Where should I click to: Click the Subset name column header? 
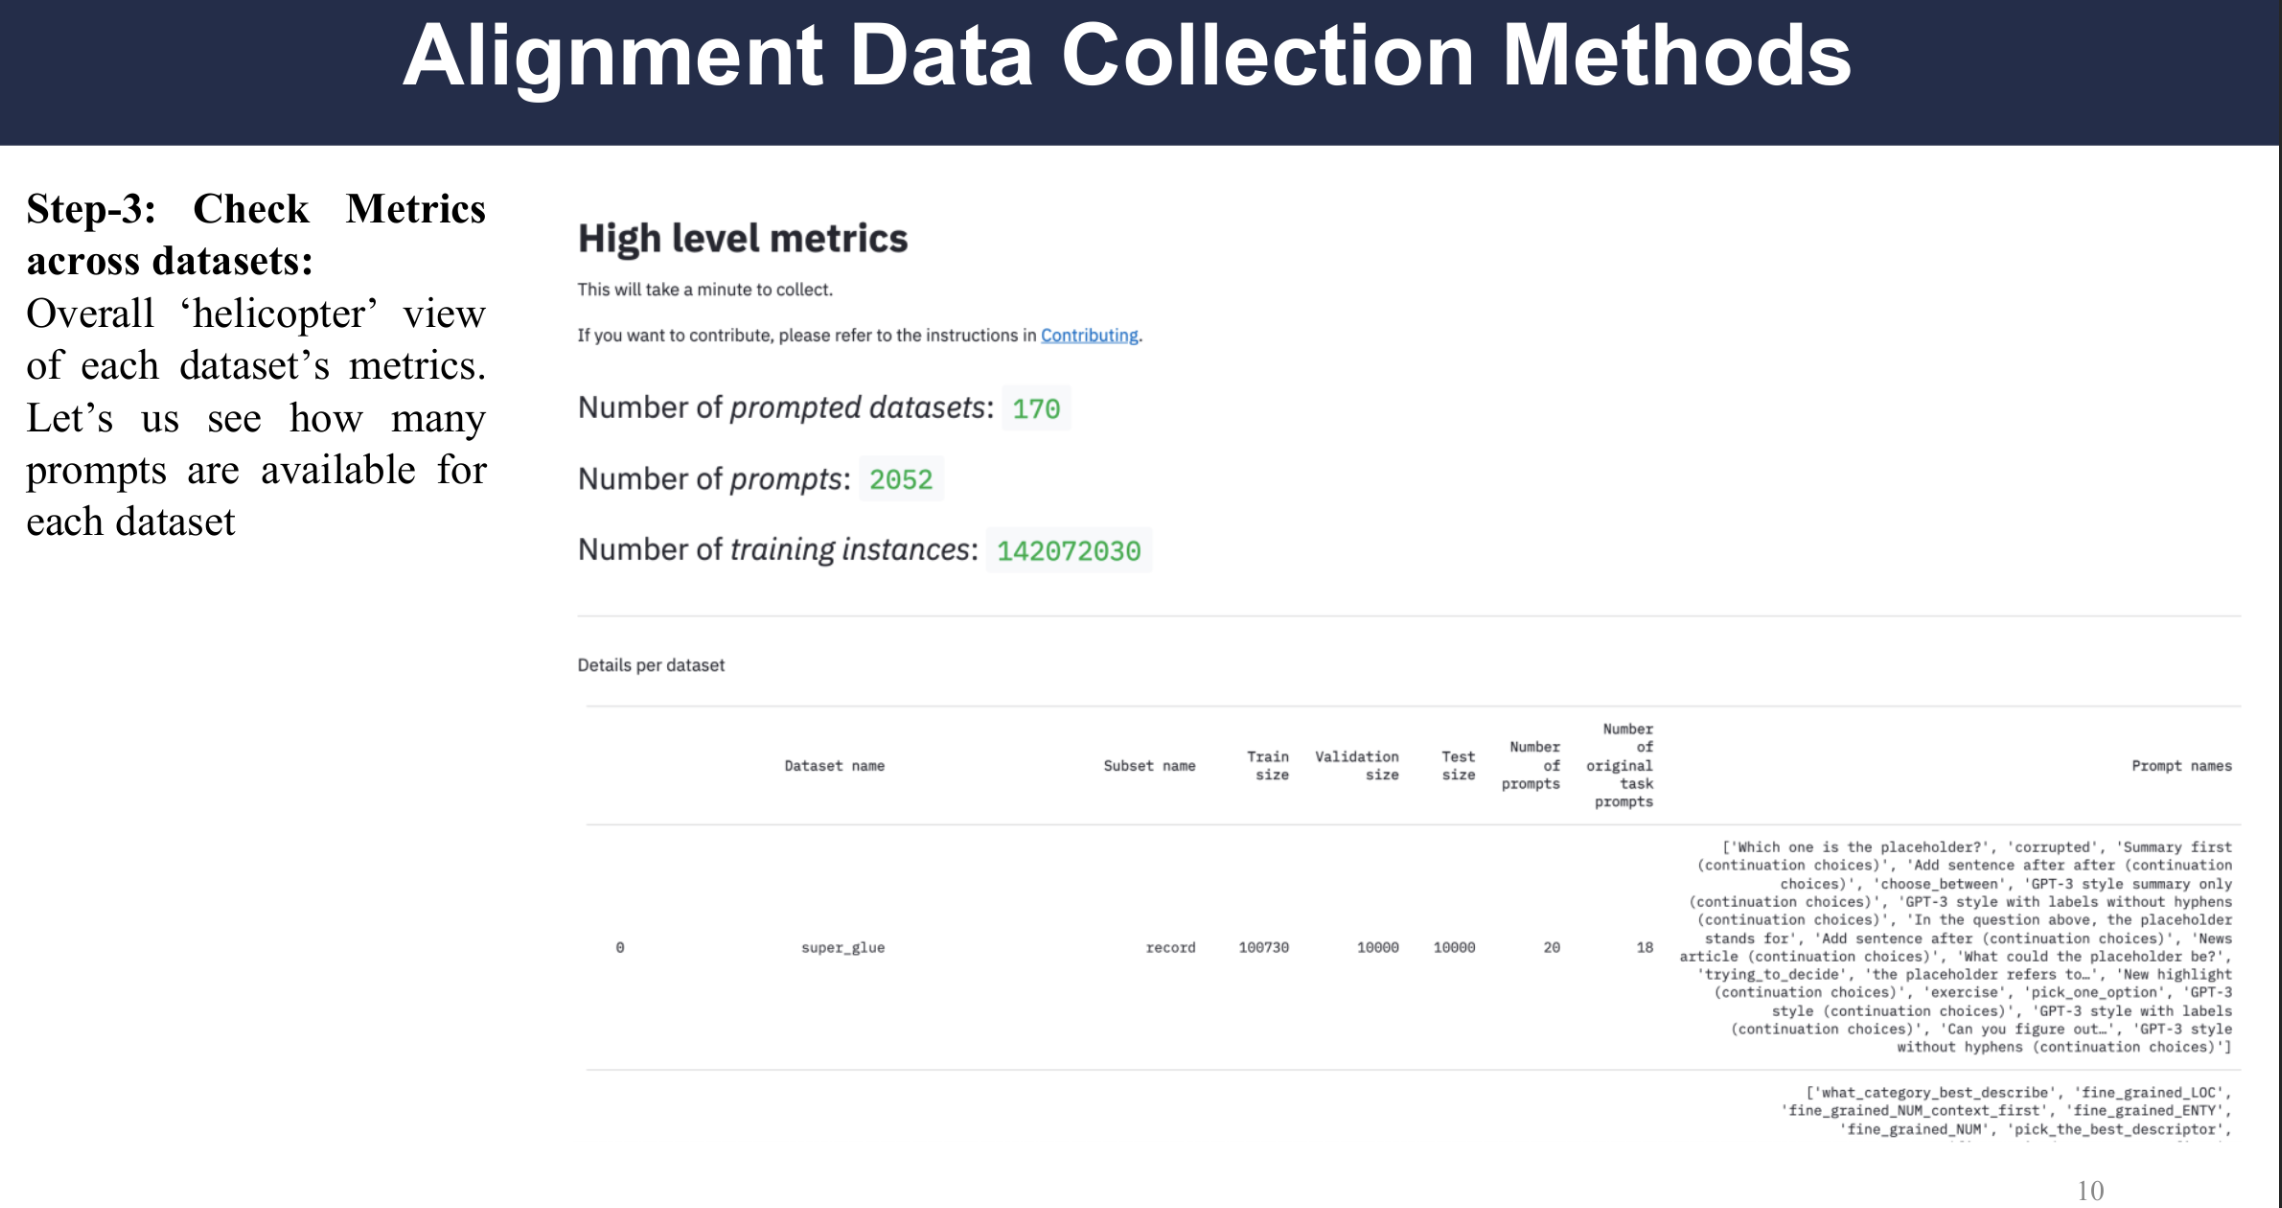point(1149,766)
